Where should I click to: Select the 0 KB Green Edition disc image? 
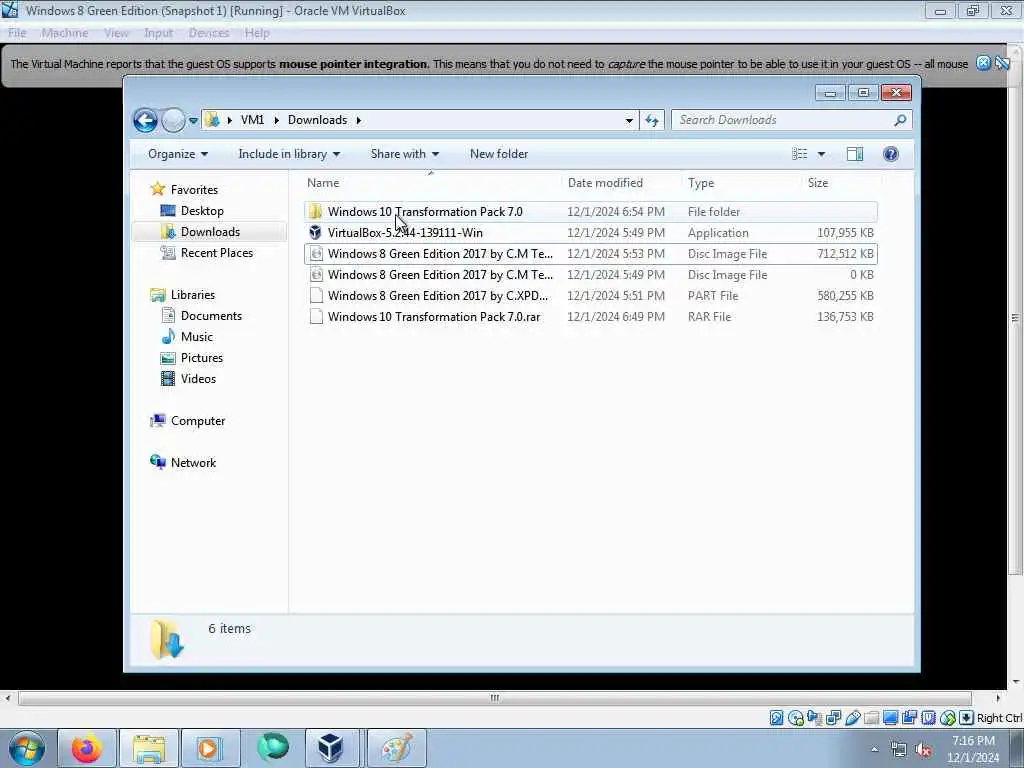(590, 275)
